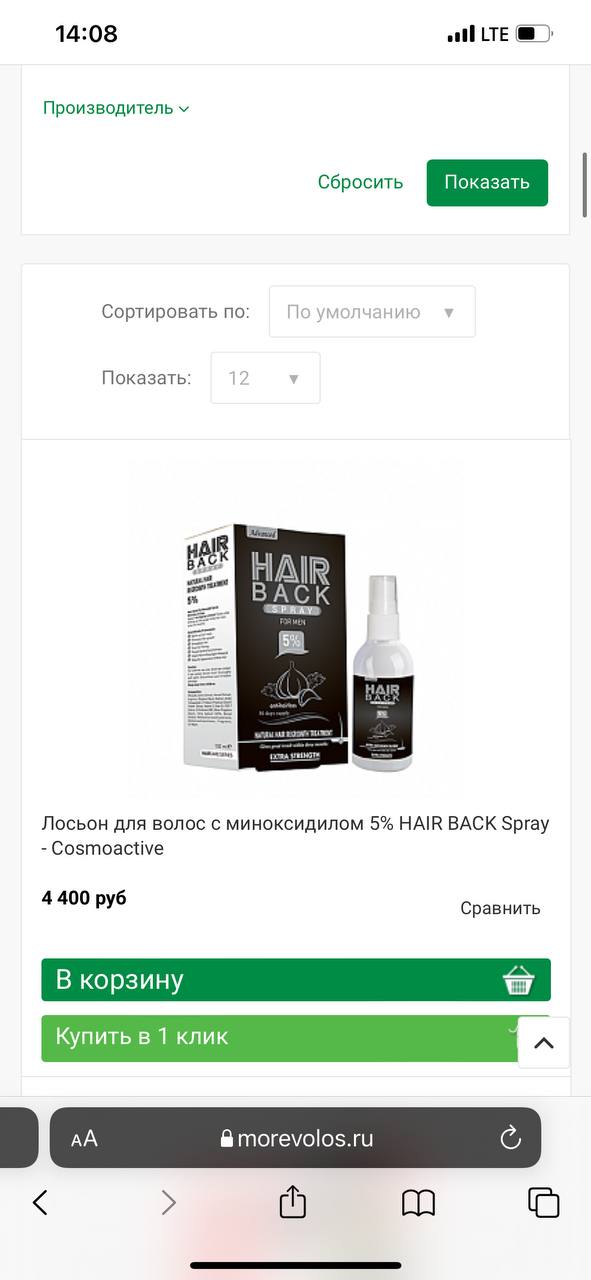The image size is (591, 1280).
Task: Open the Safari share sheet icon
Action: point(292,1200)
